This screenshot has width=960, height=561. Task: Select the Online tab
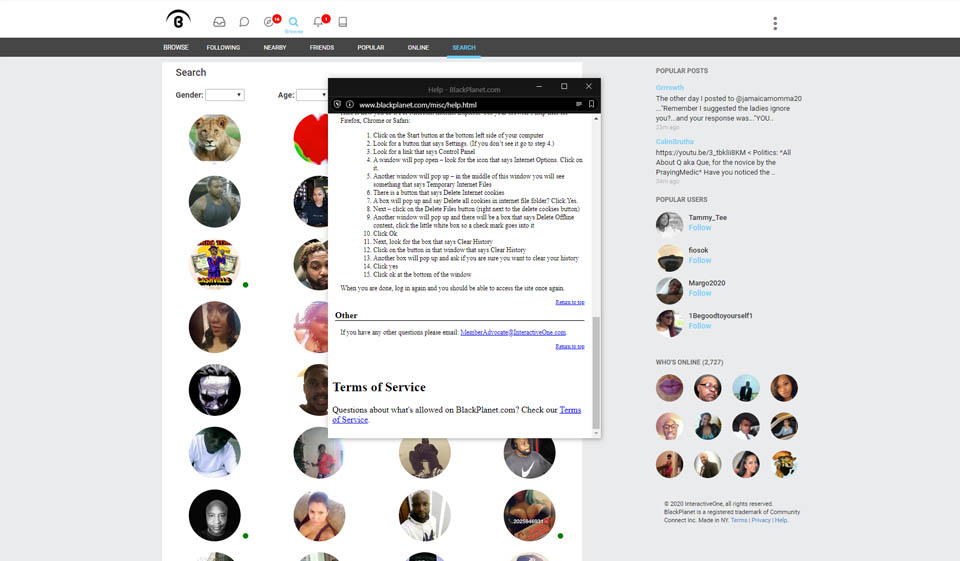[418, 47]
